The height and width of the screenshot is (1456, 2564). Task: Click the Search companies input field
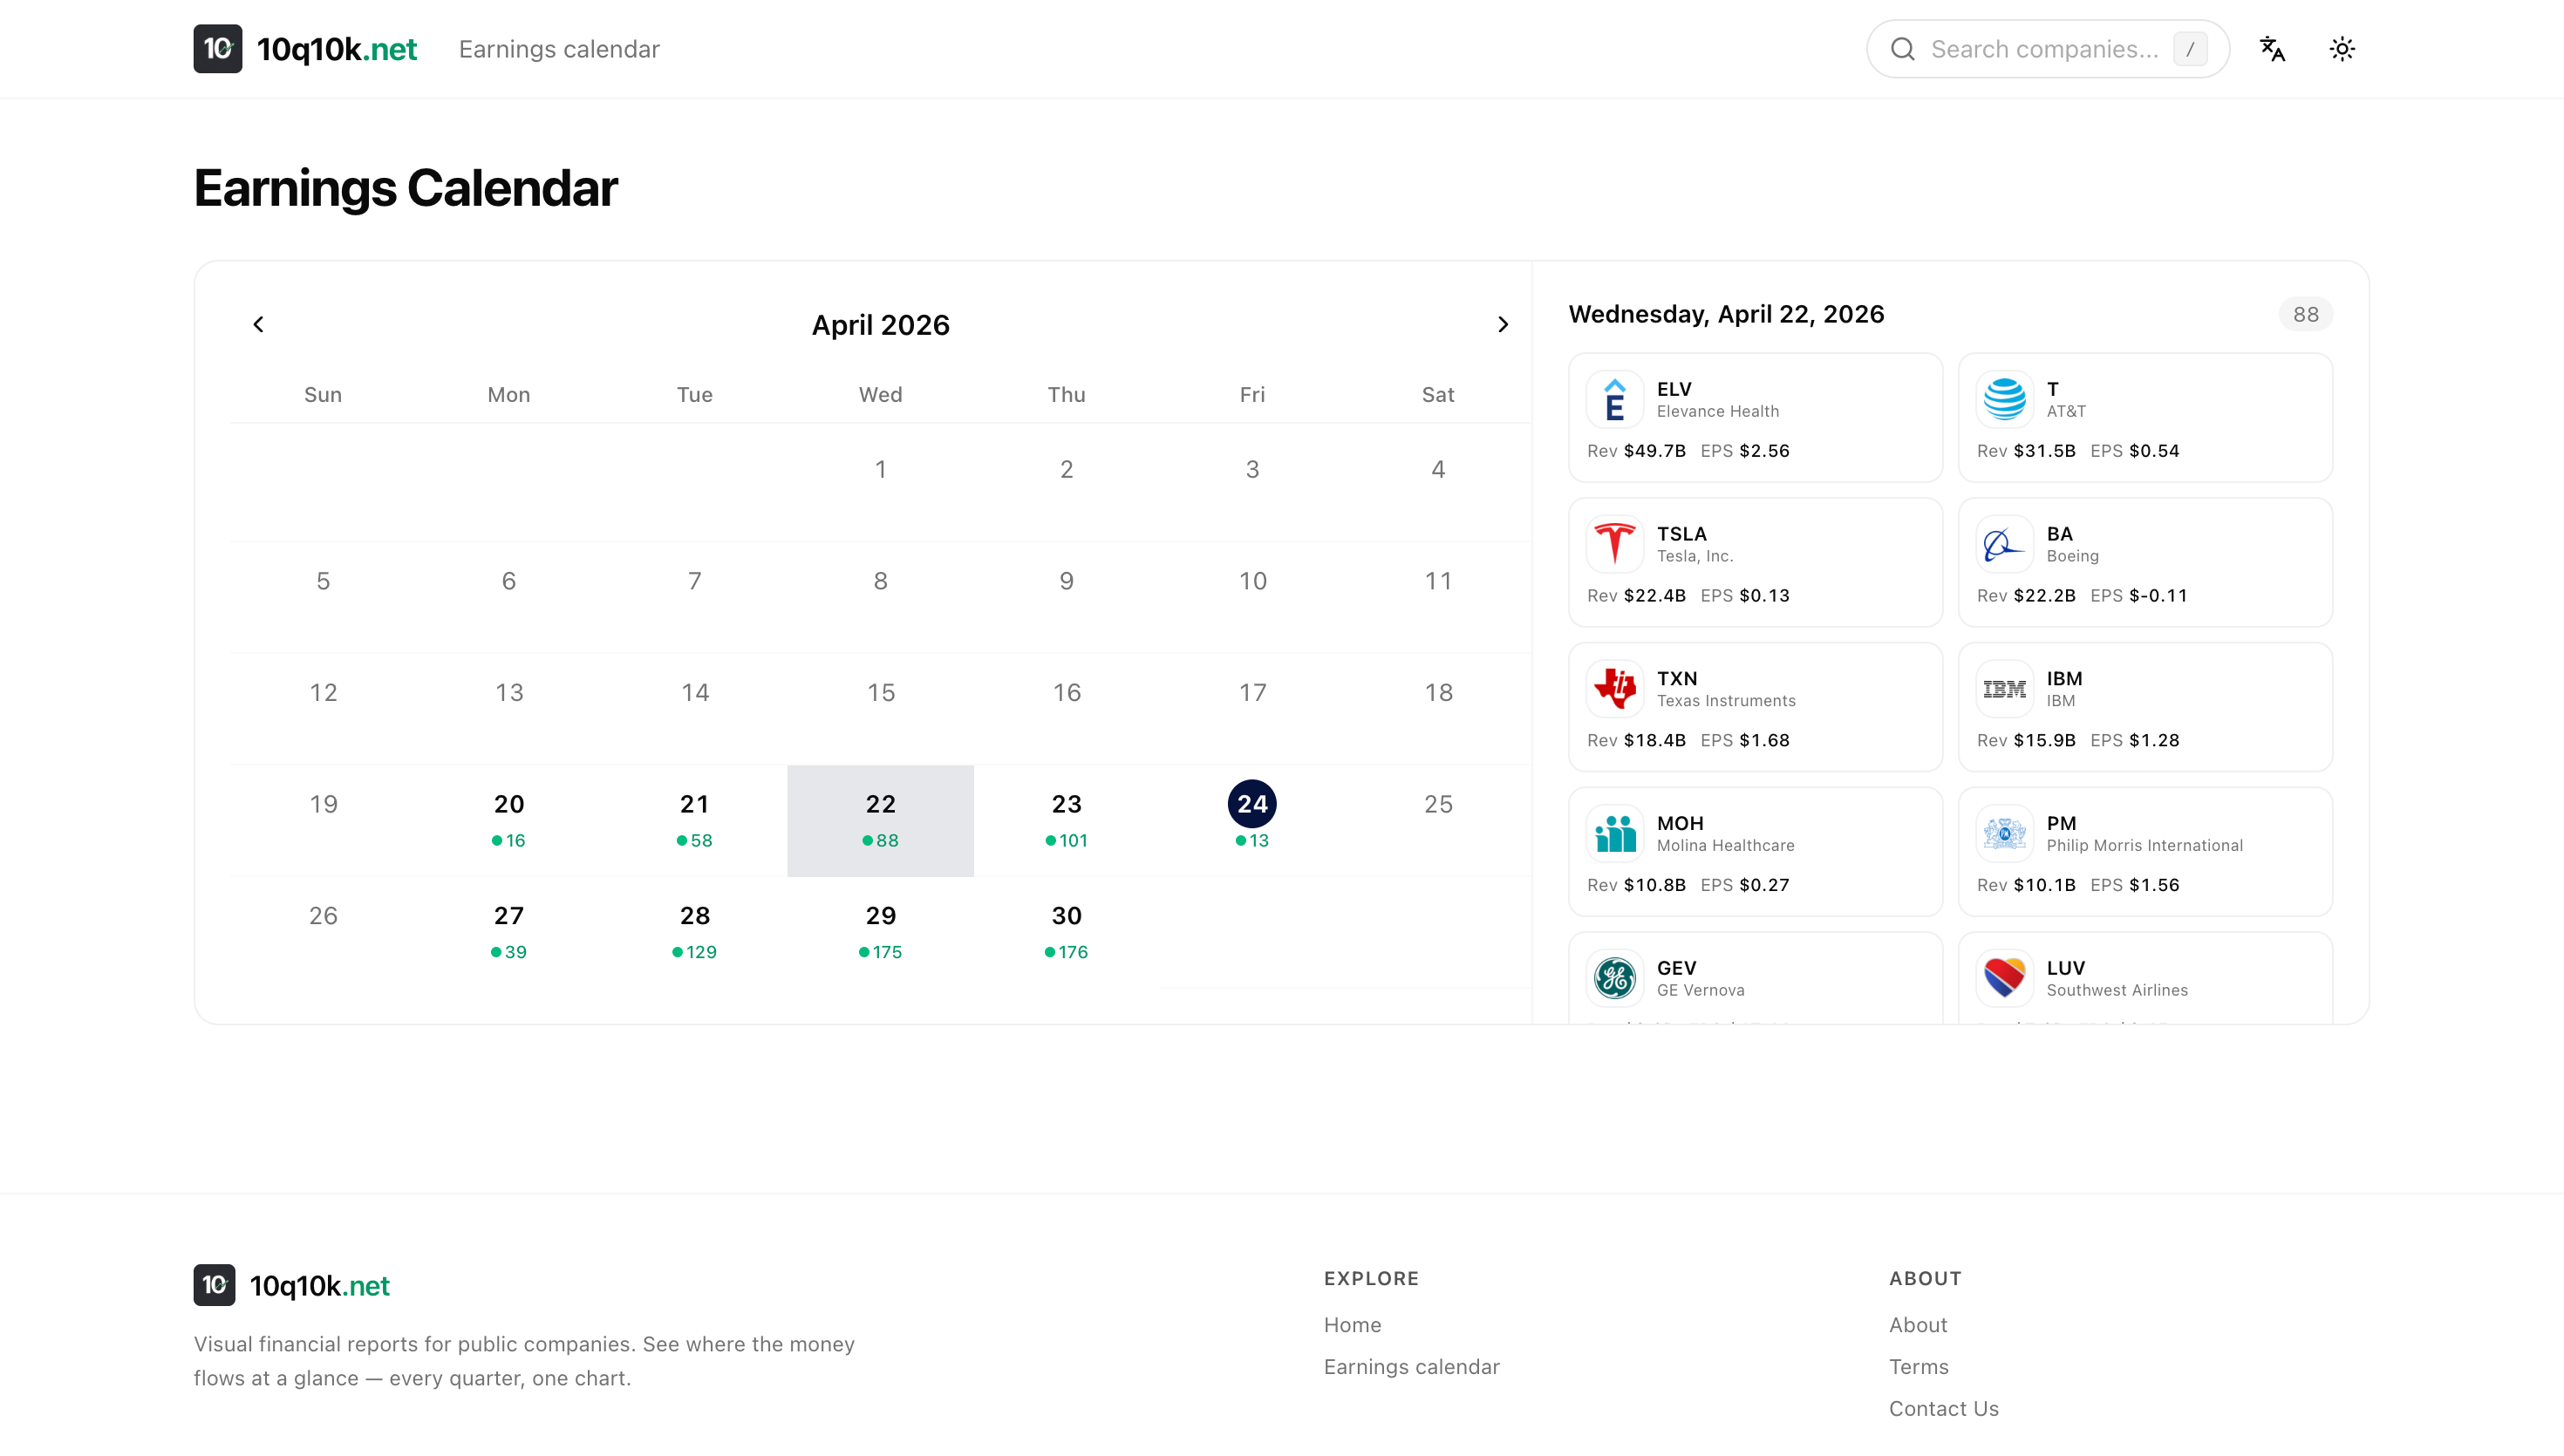coord(2046,48)
